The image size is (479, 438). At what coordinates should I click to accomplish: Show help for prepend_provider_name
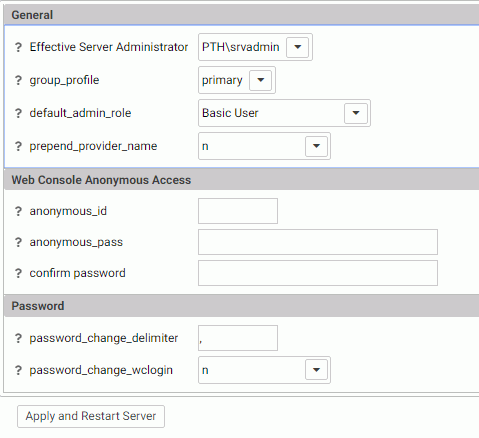[18, 146]
